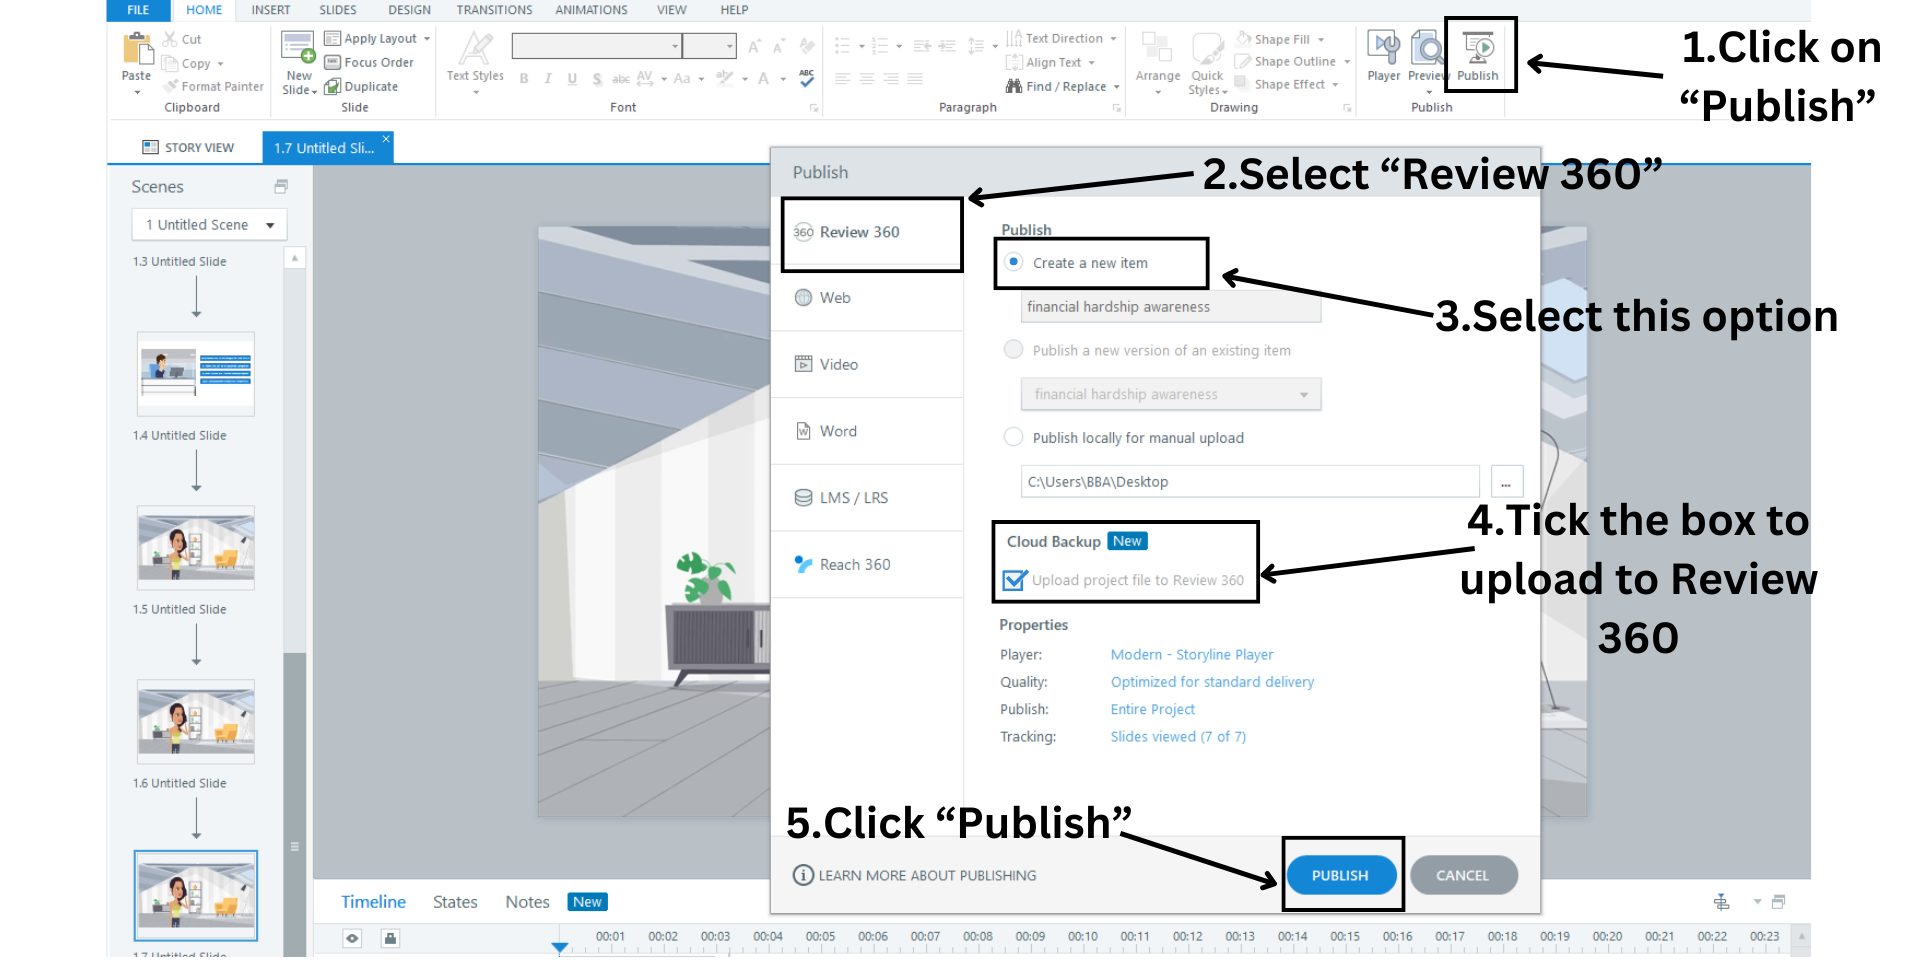Click Modern - Storyline Player link

(1192, 655)
